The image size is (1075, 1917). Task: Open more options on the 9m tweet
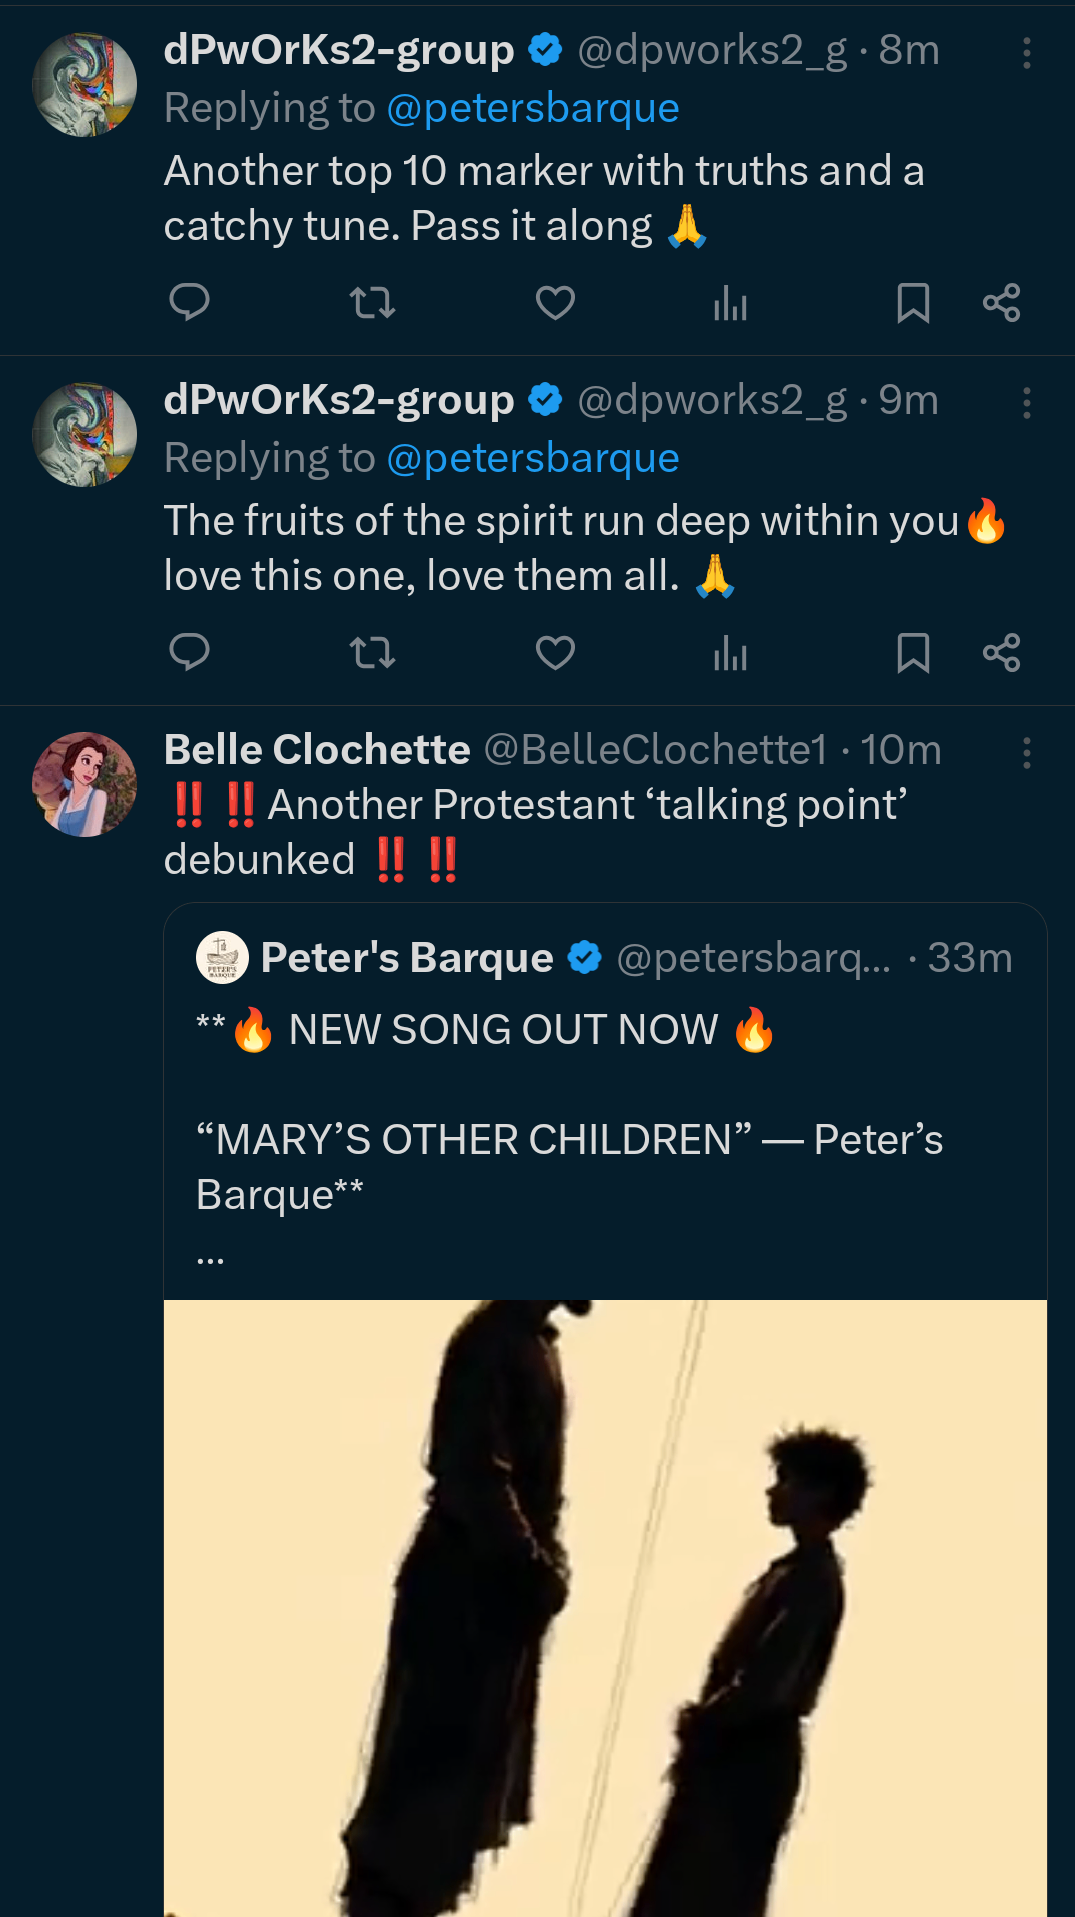[x=1026, y=403]
